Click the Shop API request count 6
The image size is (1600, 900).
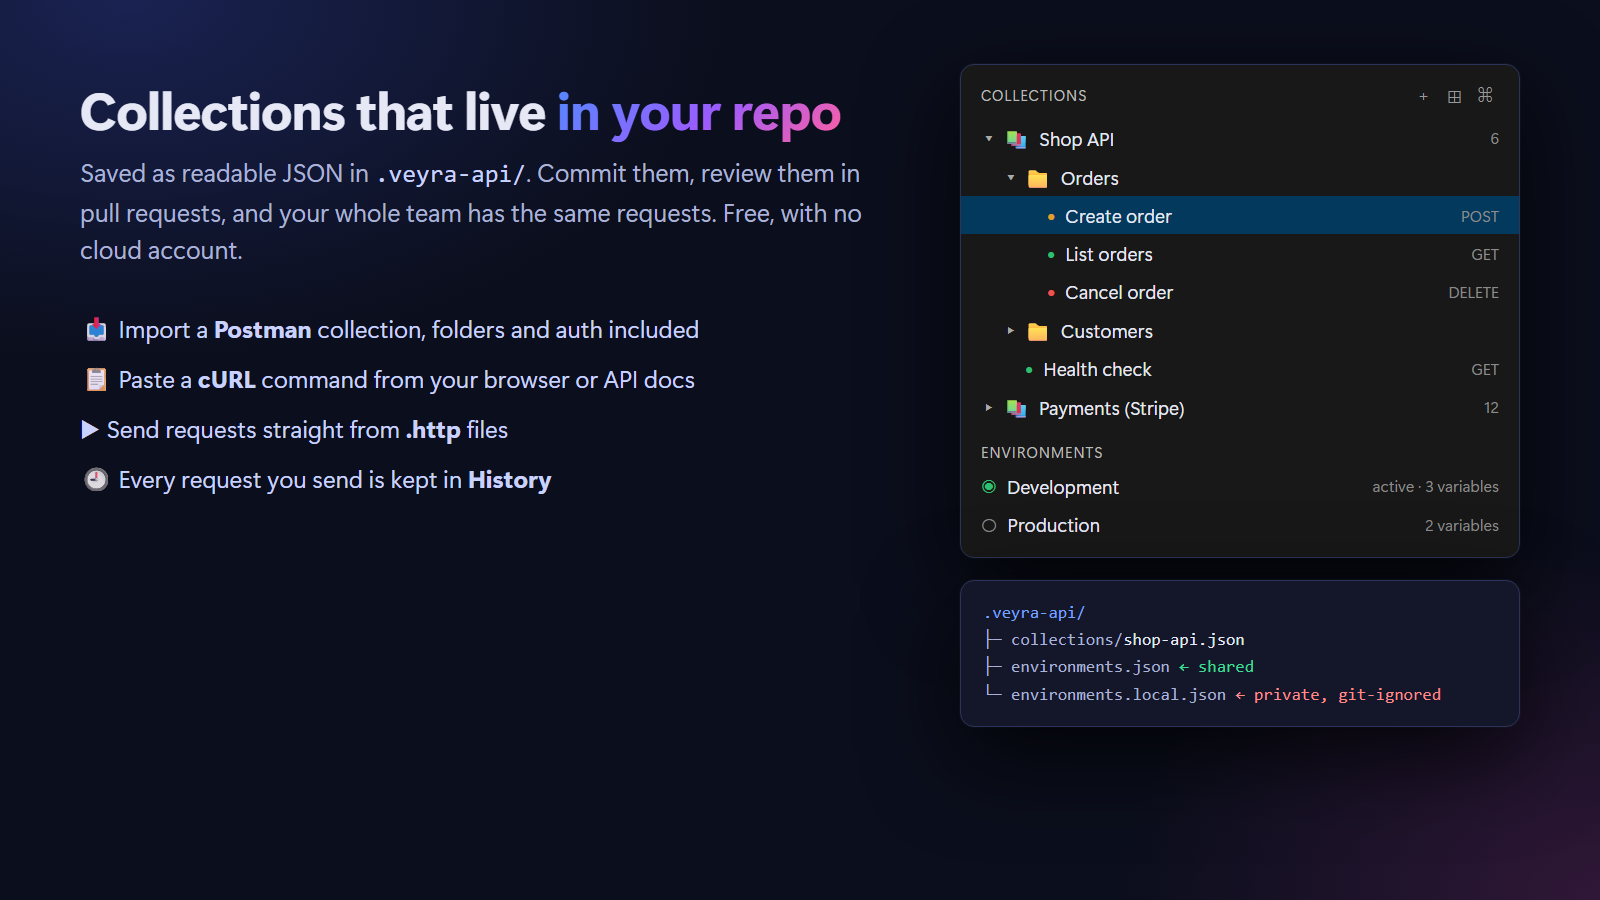pyautogui.click(x=1494, y=139)
